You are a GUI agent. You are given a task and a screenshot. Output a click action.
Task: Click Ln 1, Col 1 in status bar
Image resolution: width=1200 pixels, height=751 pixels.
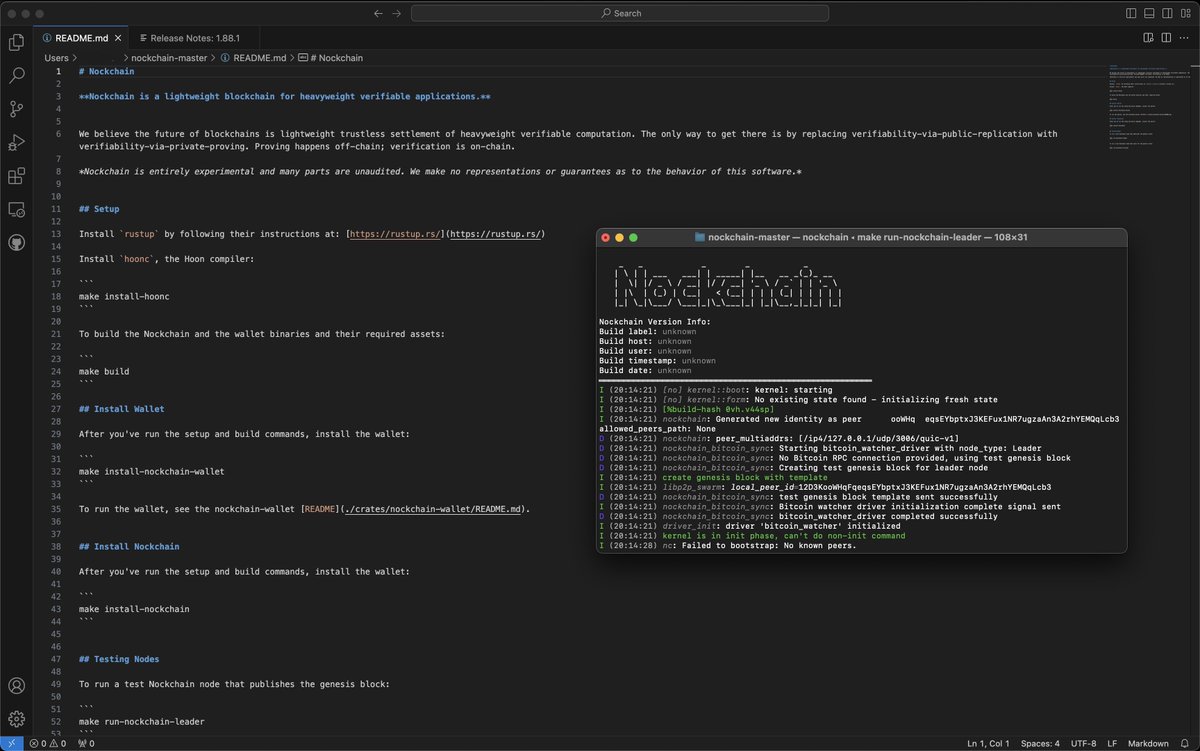(990, 743)
